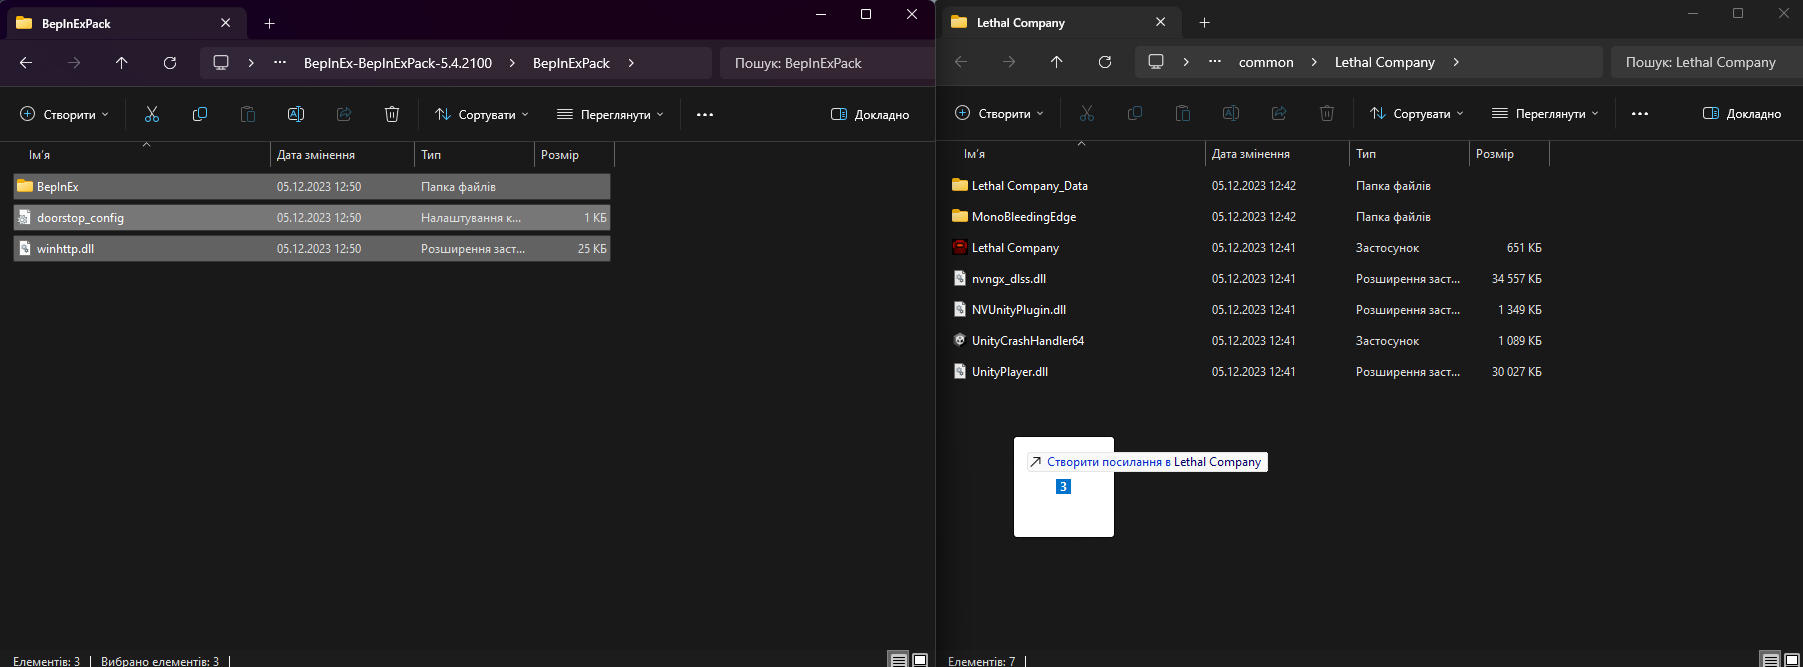Select NVUnityPlugin.dll file
The image size is (1803, 667).
click(1247, 310)
